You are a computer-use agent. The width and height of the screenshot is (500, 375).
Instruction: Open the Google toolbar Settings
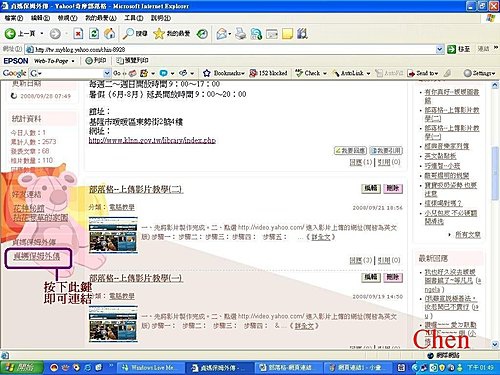click(x=479, y=73)
